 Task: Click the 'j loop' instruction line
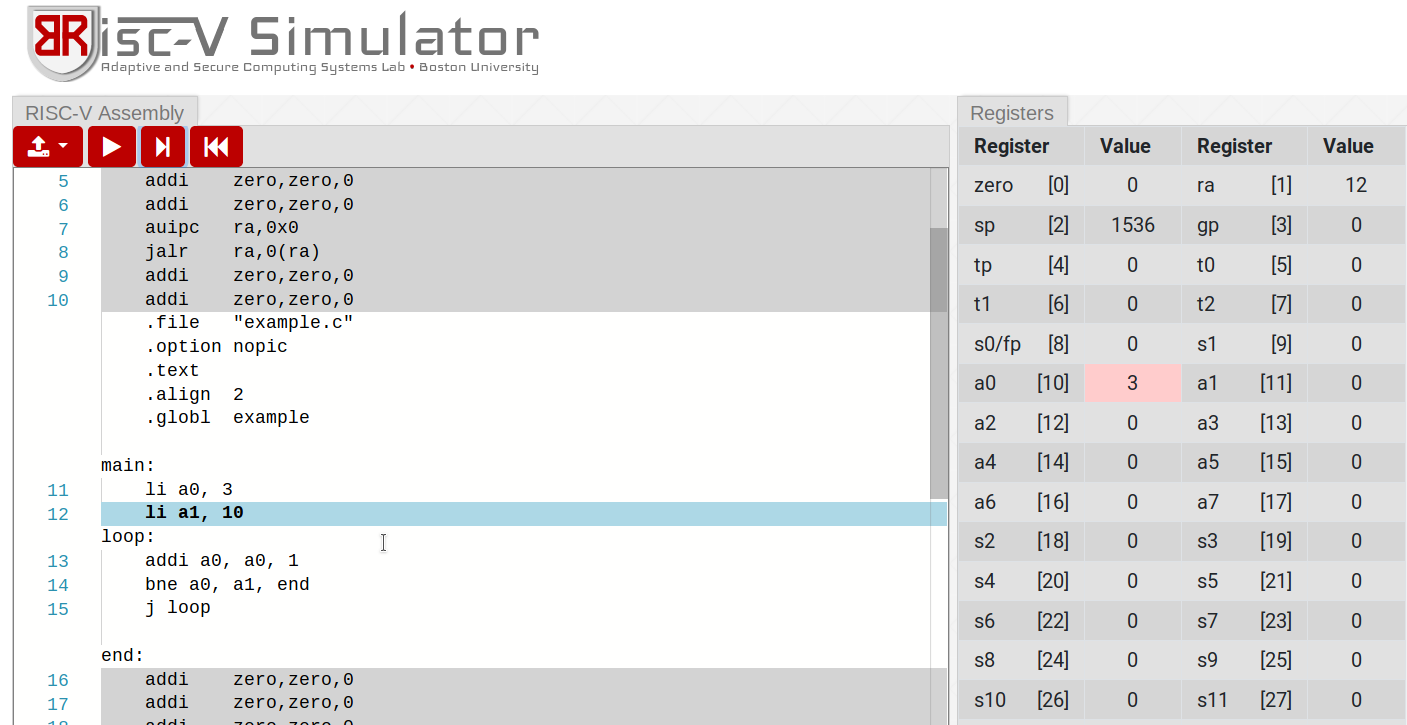pos(178,608)
